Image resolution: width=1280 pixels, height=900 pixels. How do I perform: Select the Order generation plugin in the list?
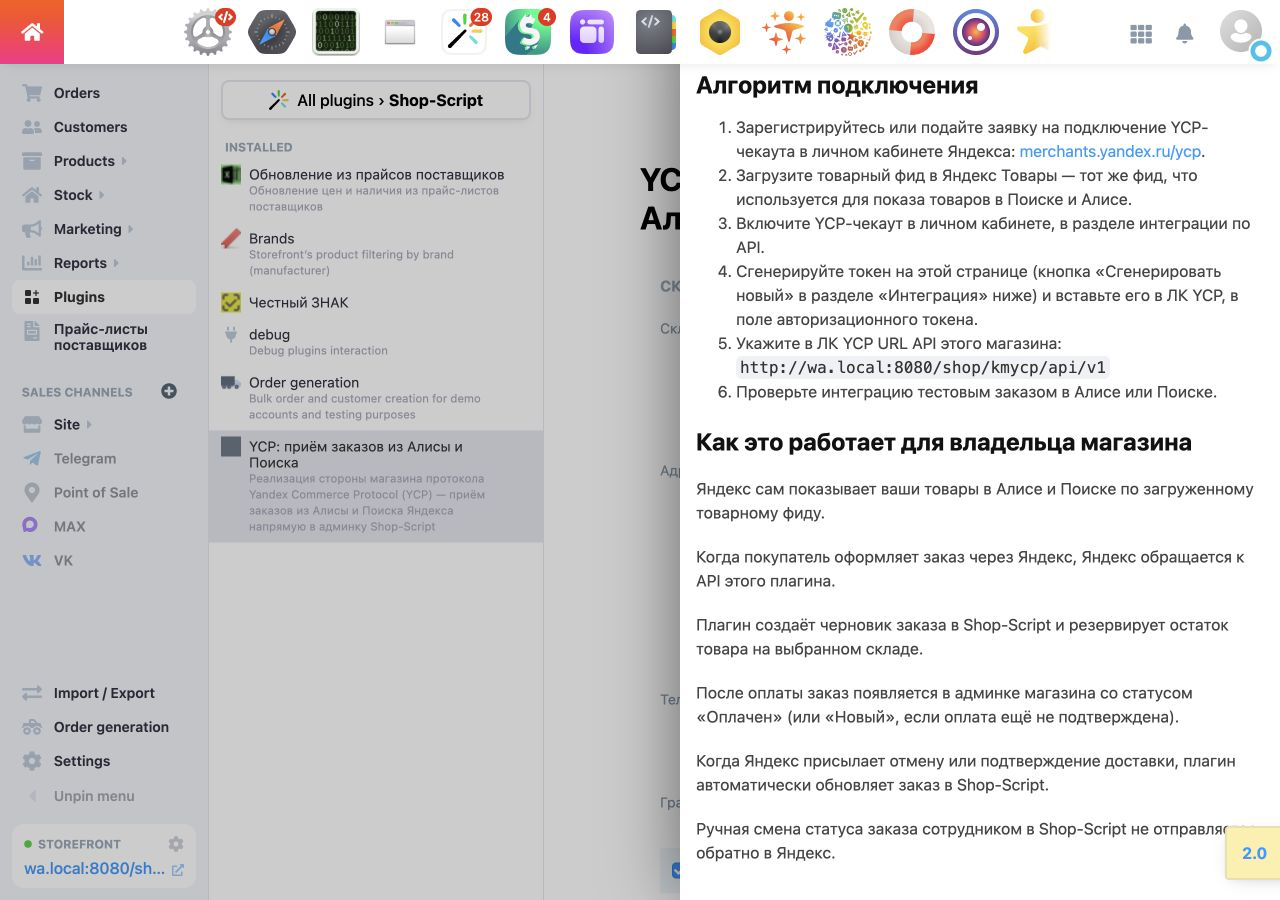coord(376,398)
